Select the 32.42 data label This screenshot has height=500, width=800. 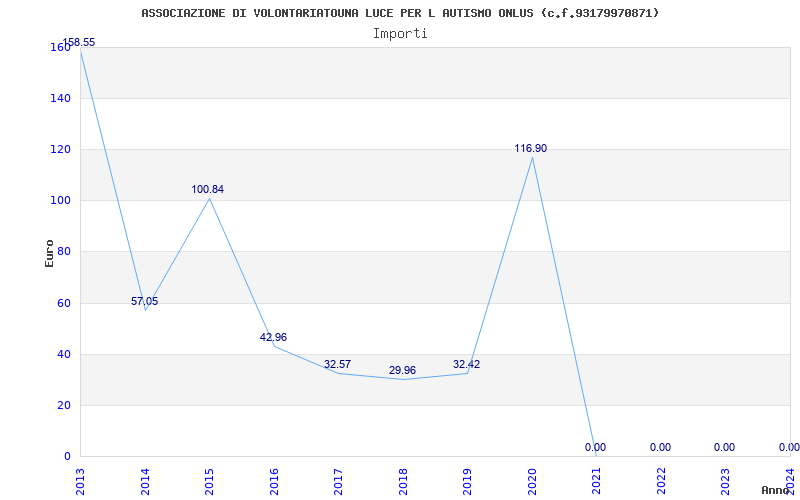click(x=466, y=364)
